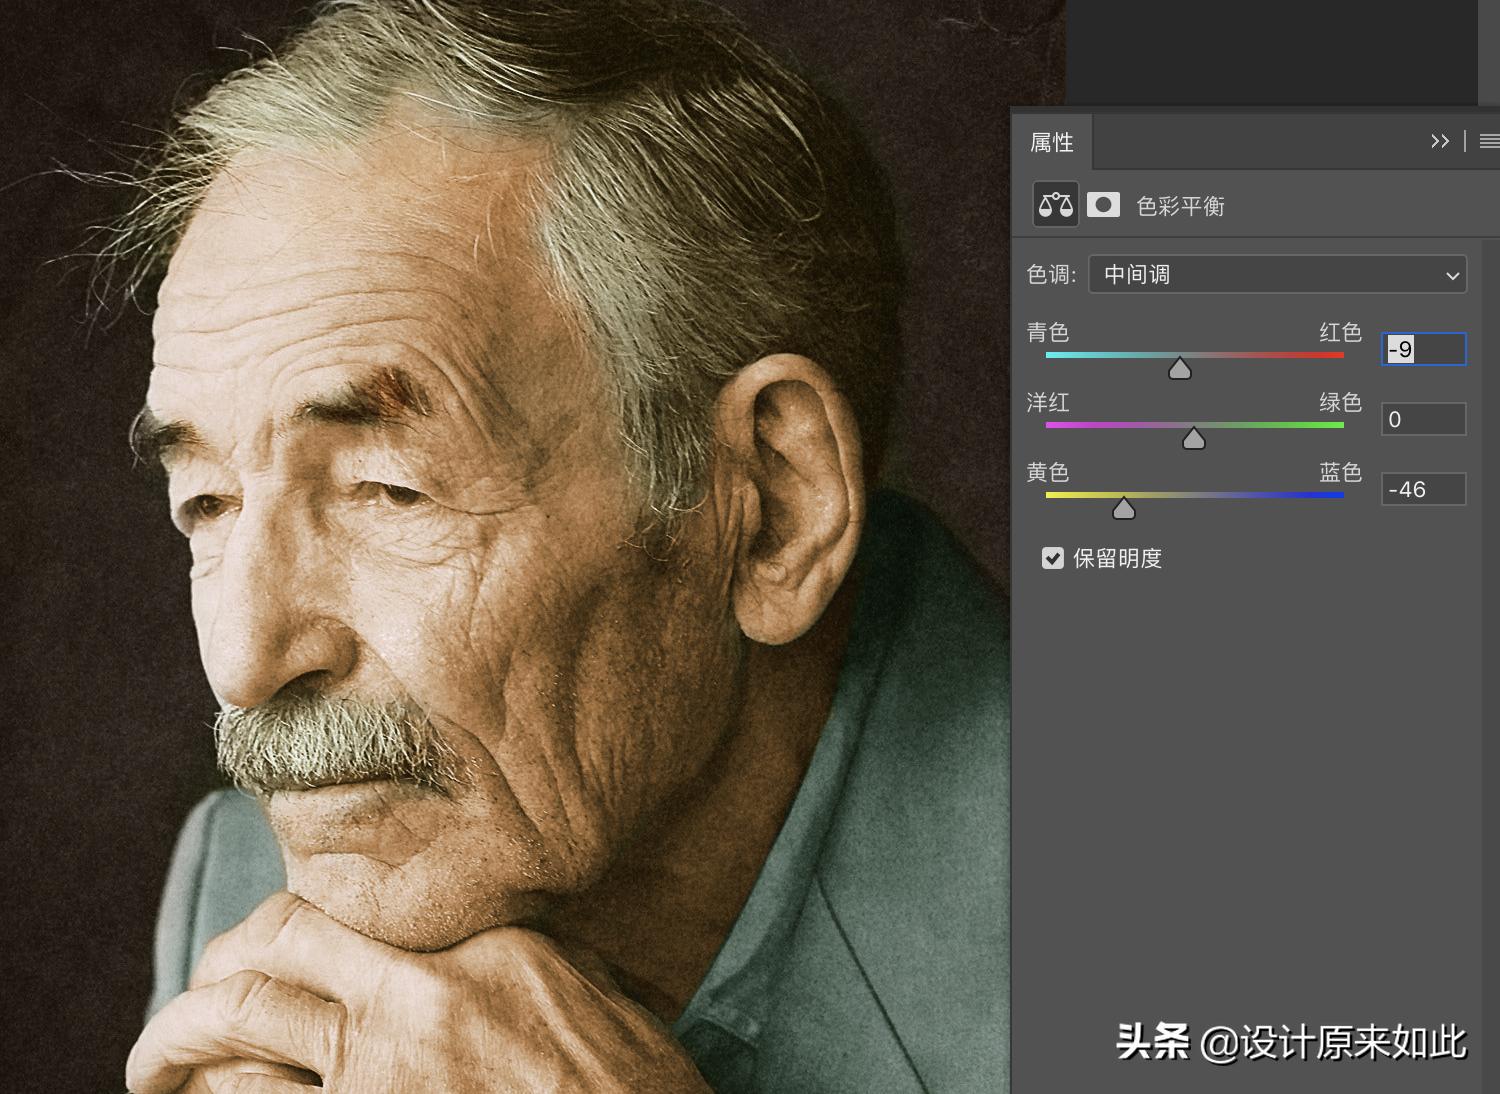Click the yellow-blue slider handle
1500x1094 pixels.
pos(1123,508)
